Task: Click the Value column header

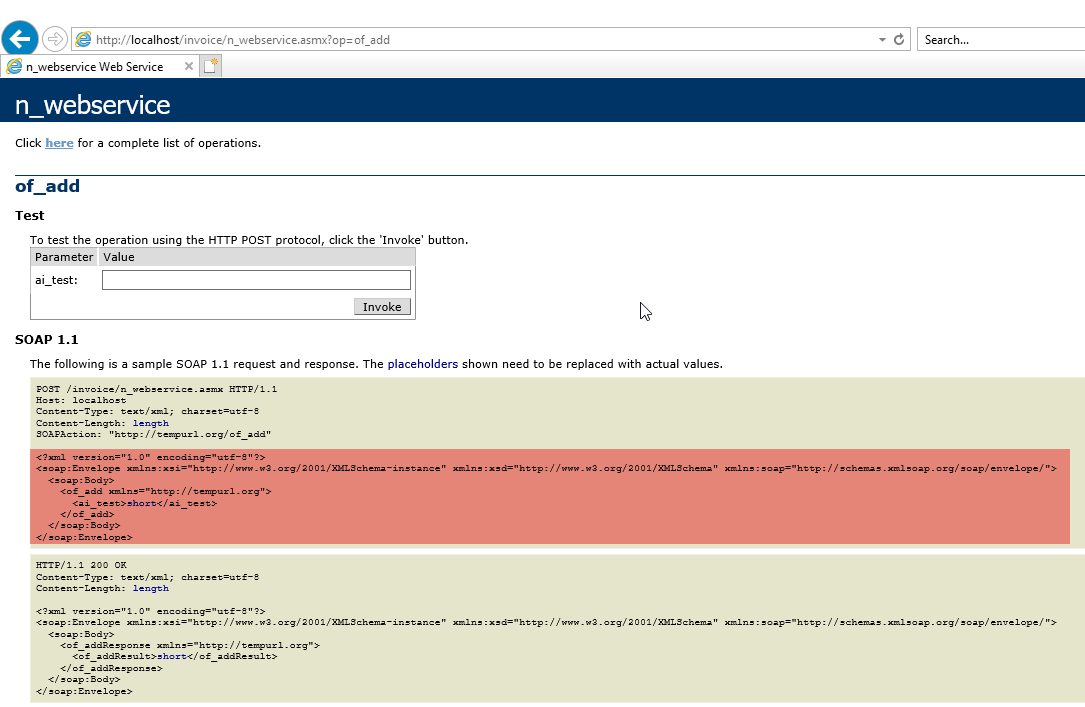Action: point(119,257)
